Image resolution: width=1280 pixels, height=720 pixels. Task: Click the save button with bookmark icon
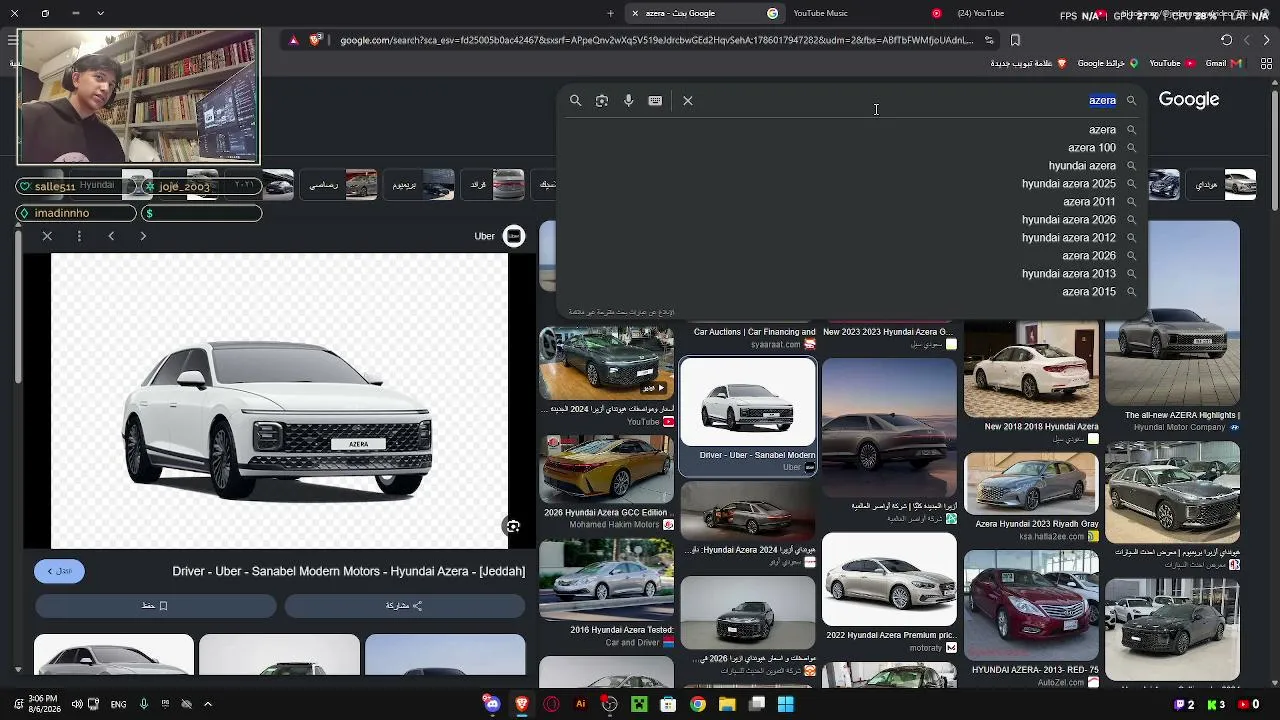point(155,605)
